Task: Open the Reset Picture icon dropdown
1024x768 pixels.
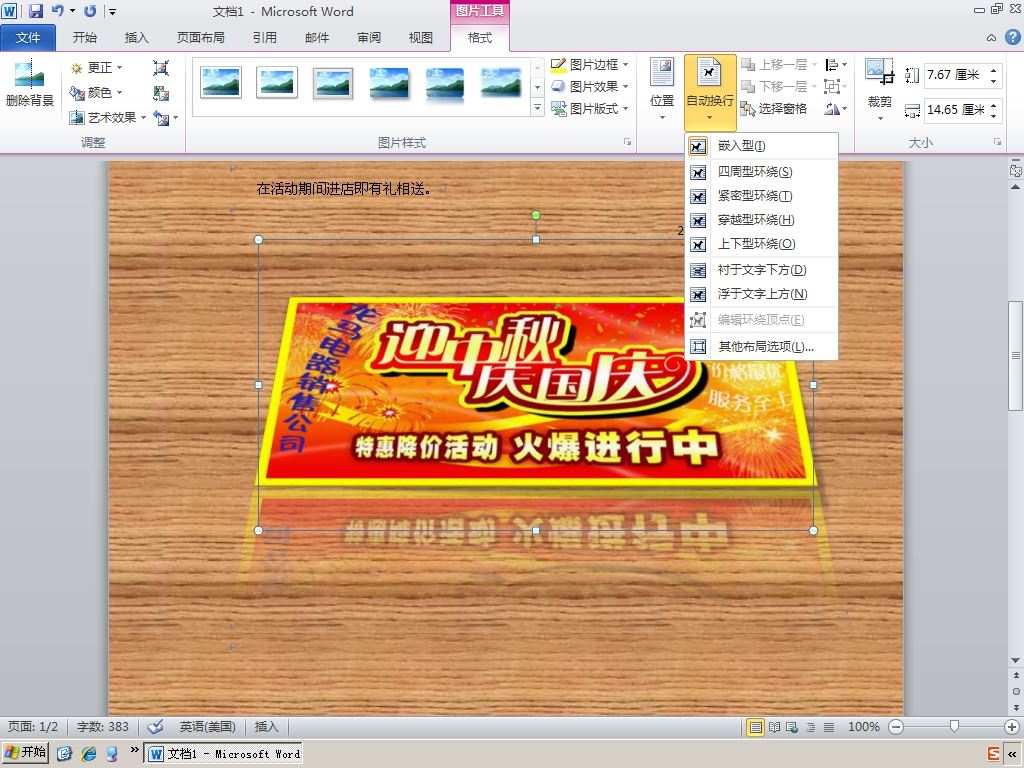Action: coord(176,118)
